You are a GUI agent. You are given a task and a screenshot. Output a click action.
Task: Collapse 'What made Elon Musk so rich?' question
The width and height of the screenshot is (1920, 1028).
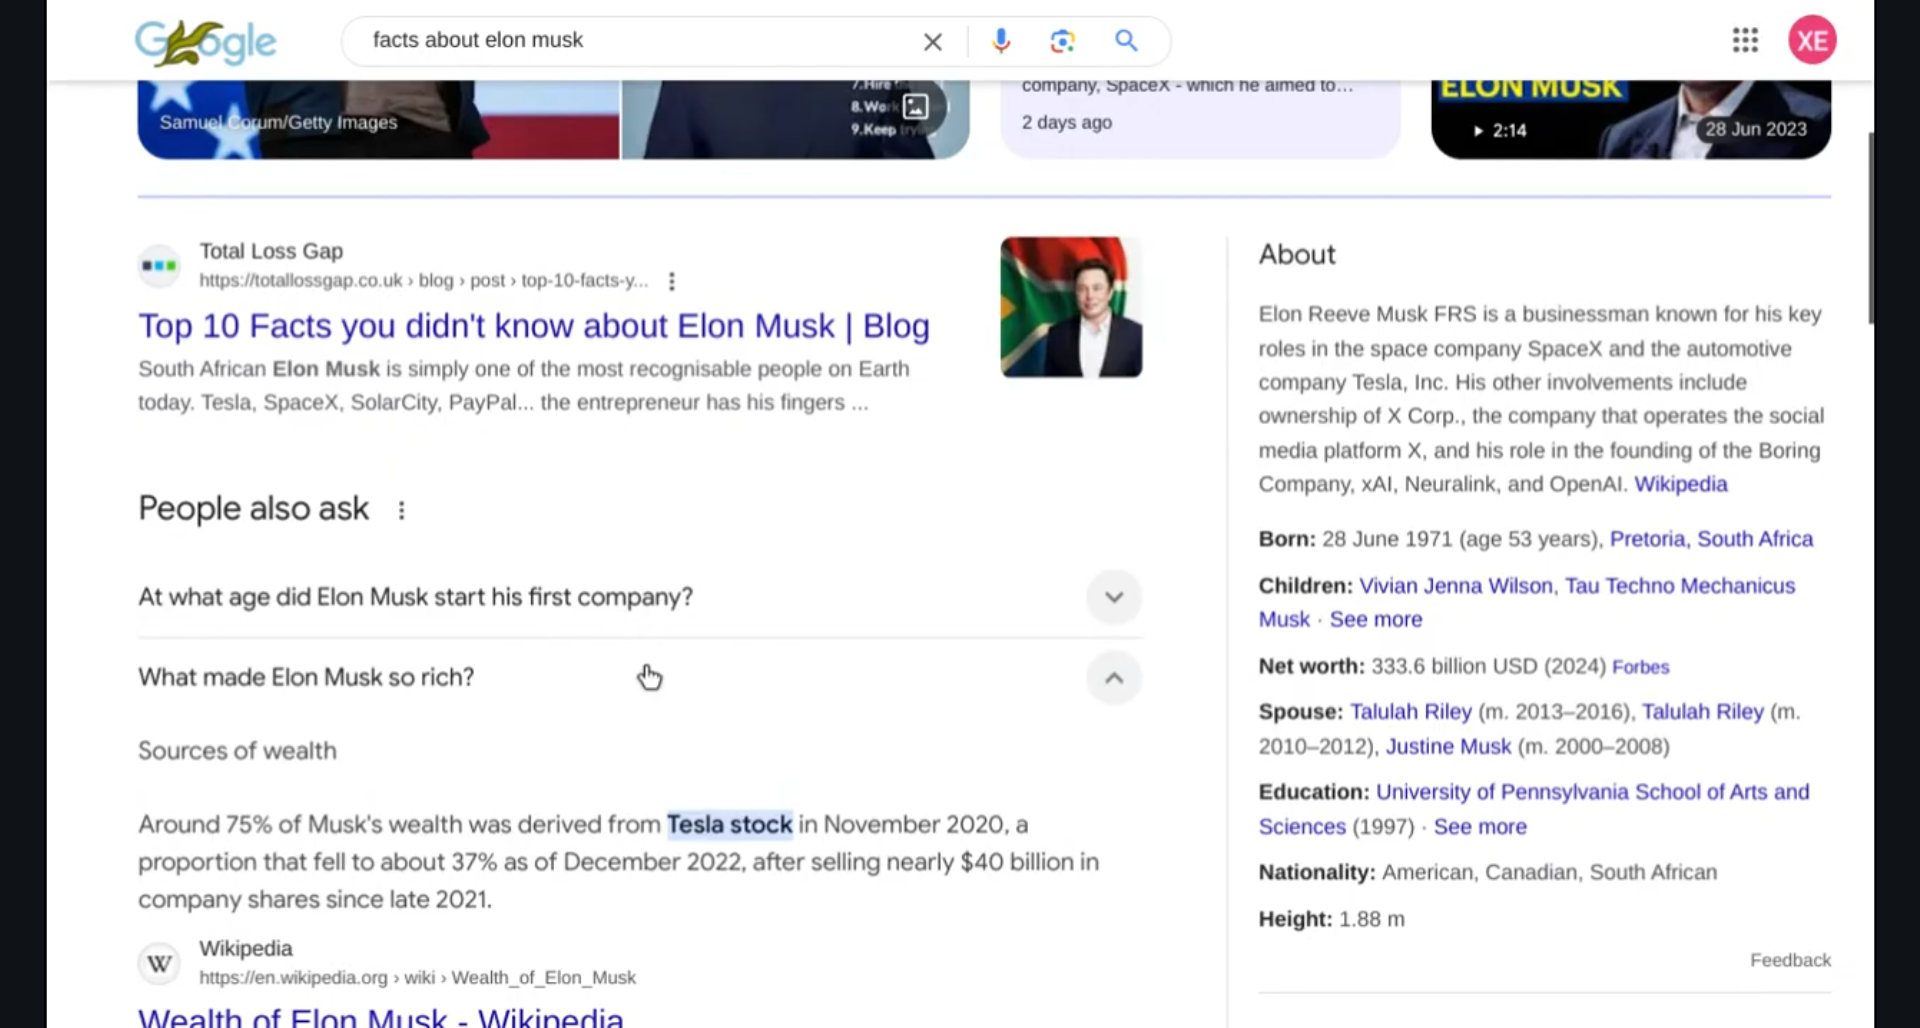coord(1114,678)
